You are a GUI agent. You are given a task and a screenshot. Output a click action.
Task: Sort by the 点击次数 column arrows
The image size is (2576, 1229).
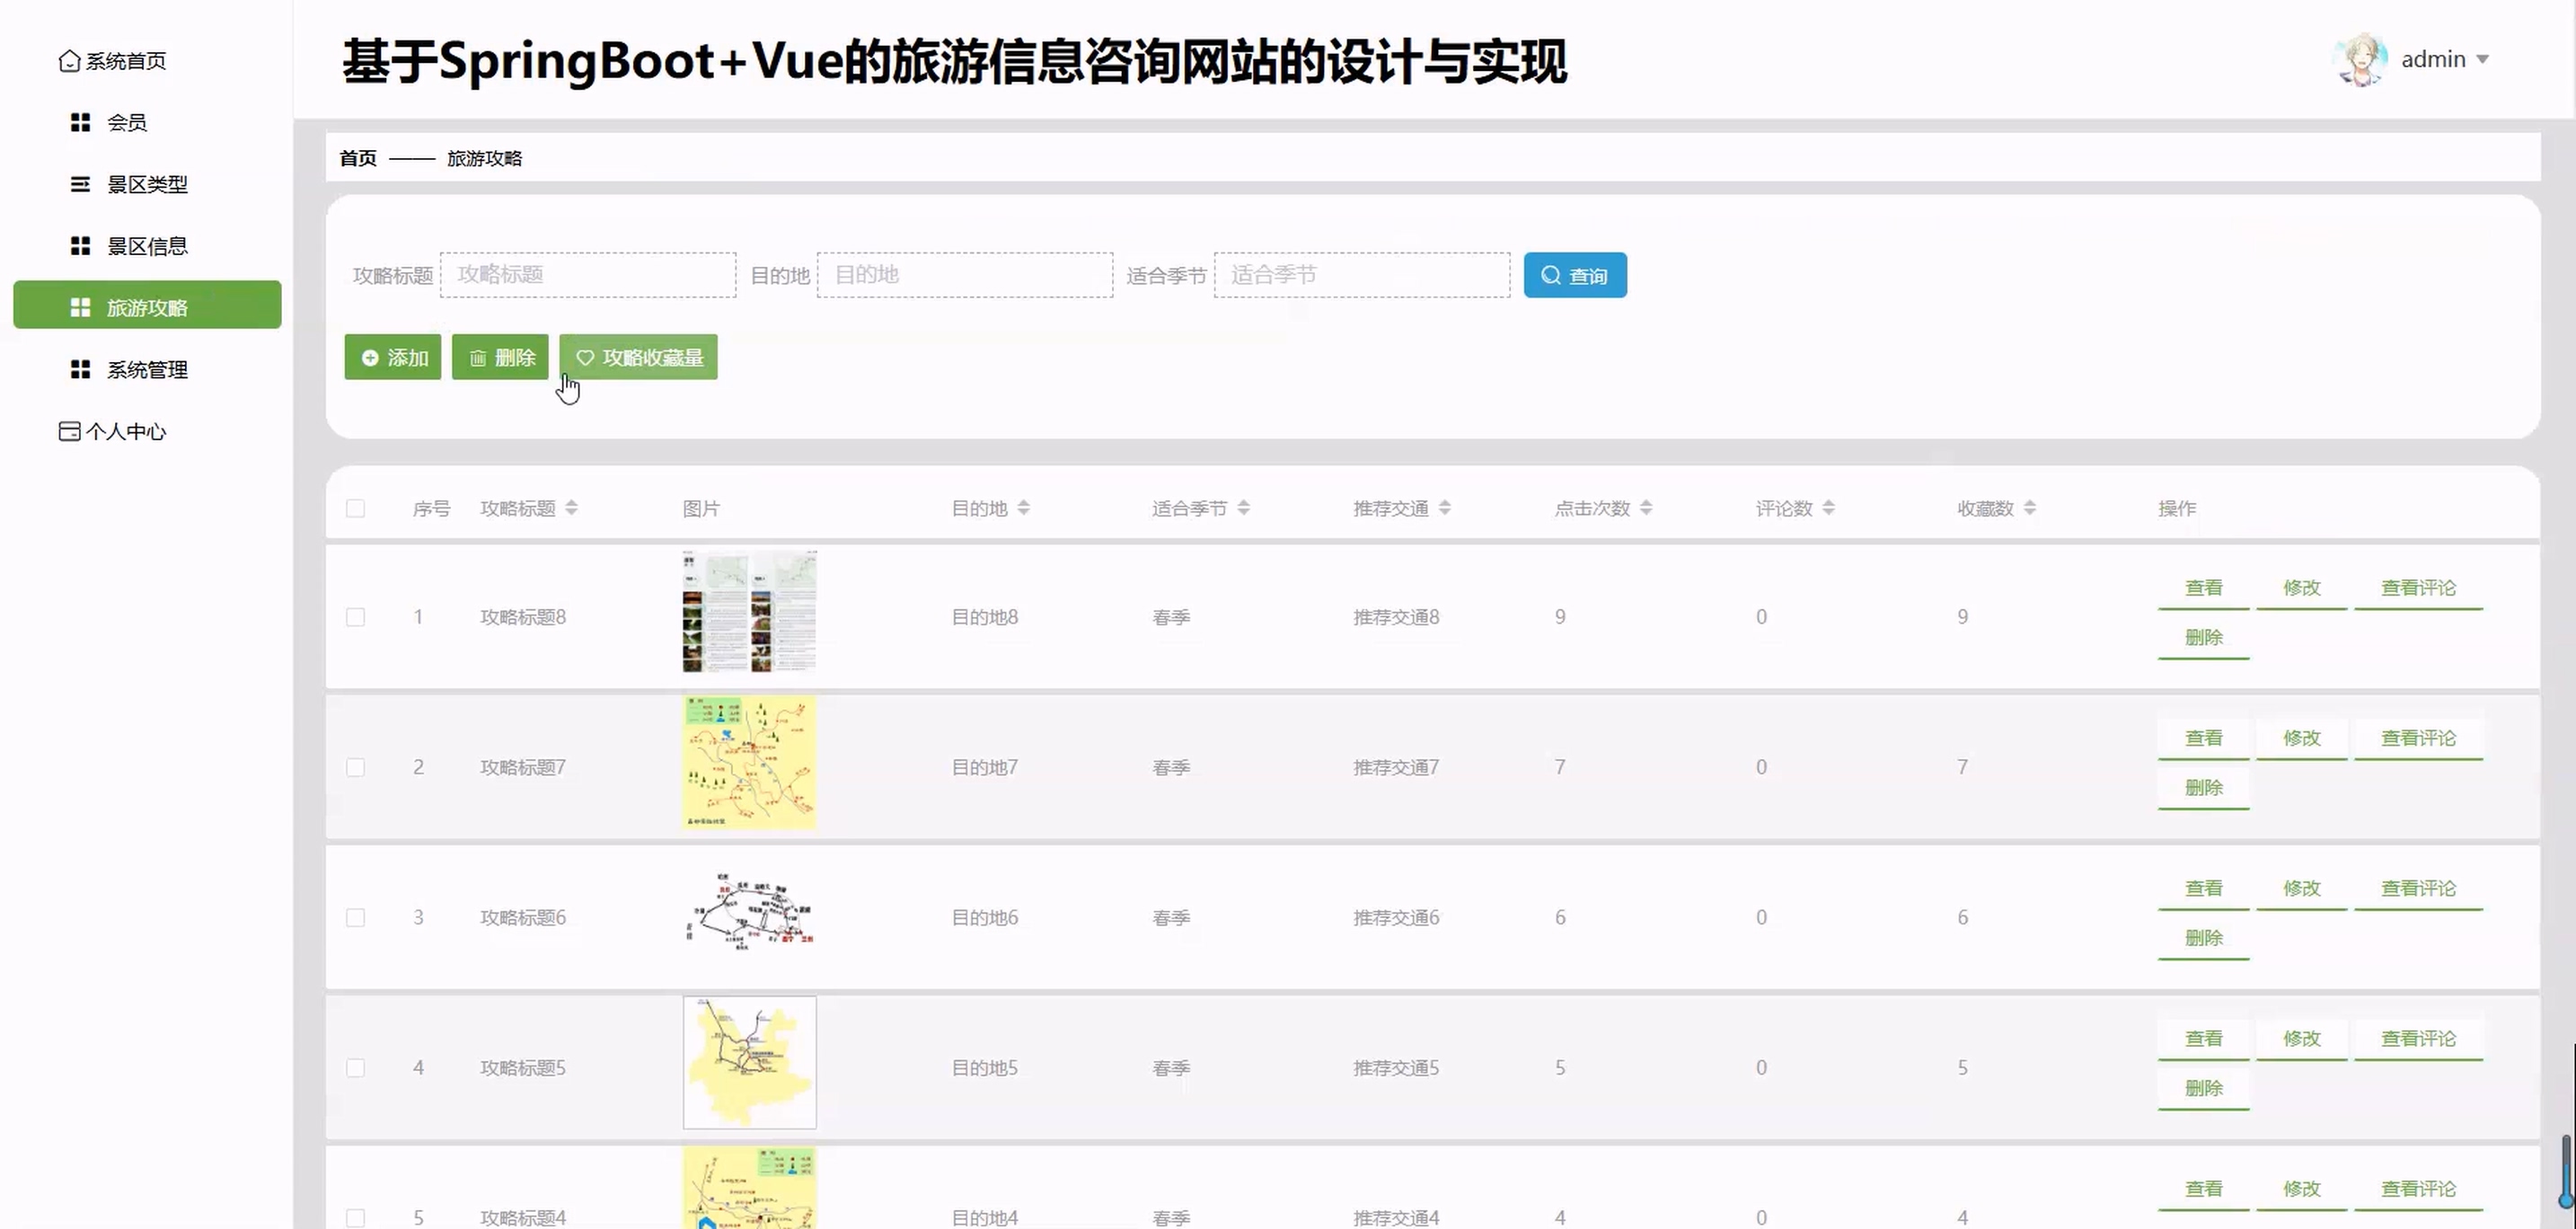(x=1646, y=508)
